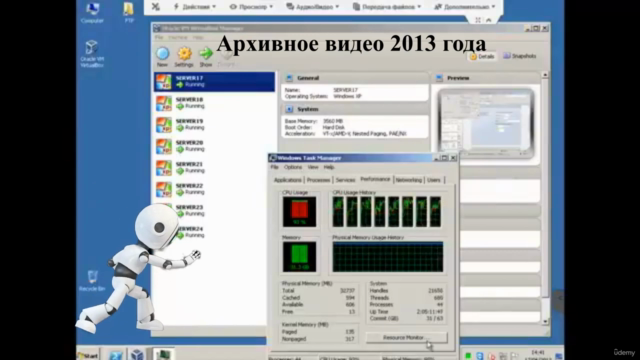The width and height of the screenshot is (640, 360).
Task: Switch to the Users tab
Action: tap(434, 180)
